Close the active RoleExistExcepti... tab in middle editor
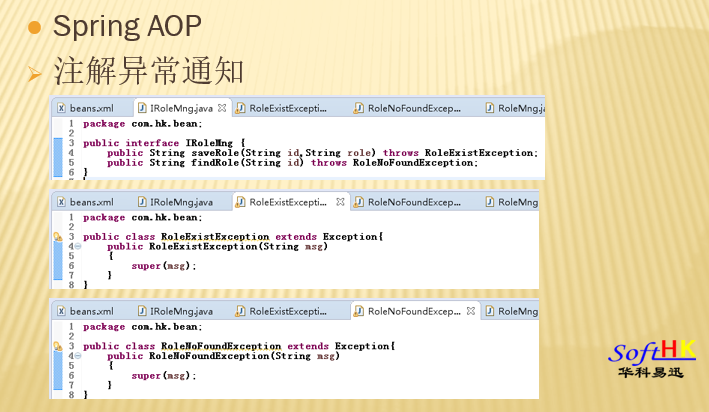Screen dimensions: 709x412 [340, 202]
